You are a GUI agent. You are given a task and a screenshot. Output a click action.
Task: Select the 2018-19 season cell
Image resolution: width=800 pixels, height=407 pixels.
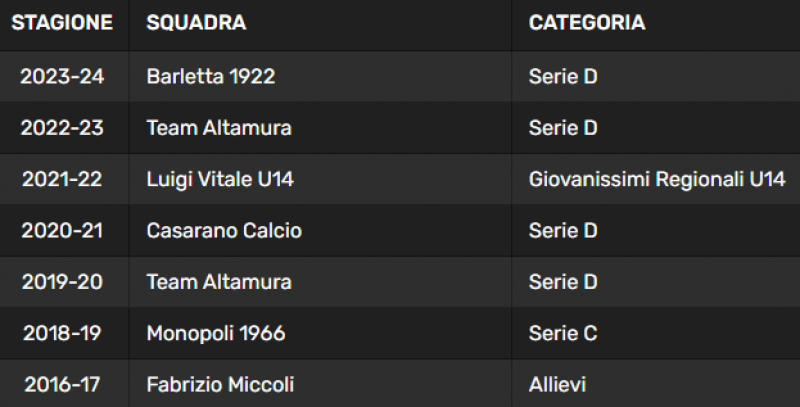(62, 334)
